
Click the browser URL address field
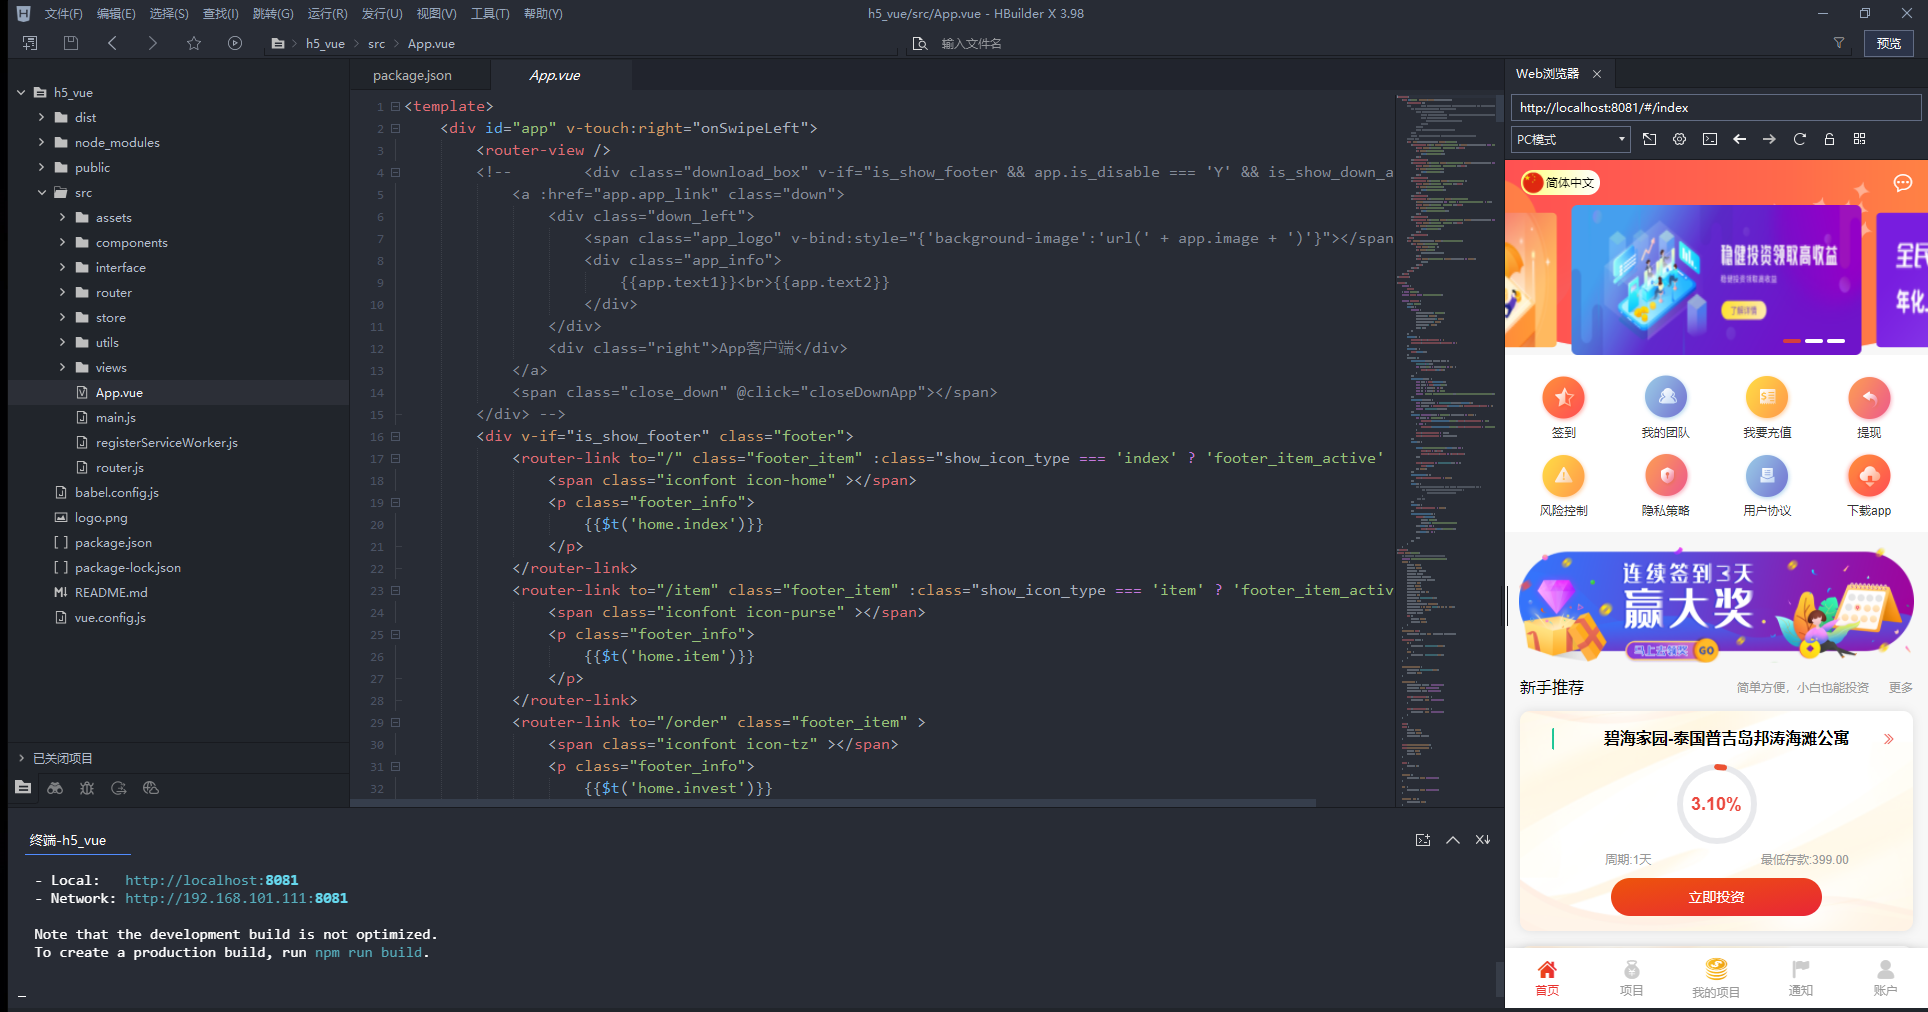1716,108
